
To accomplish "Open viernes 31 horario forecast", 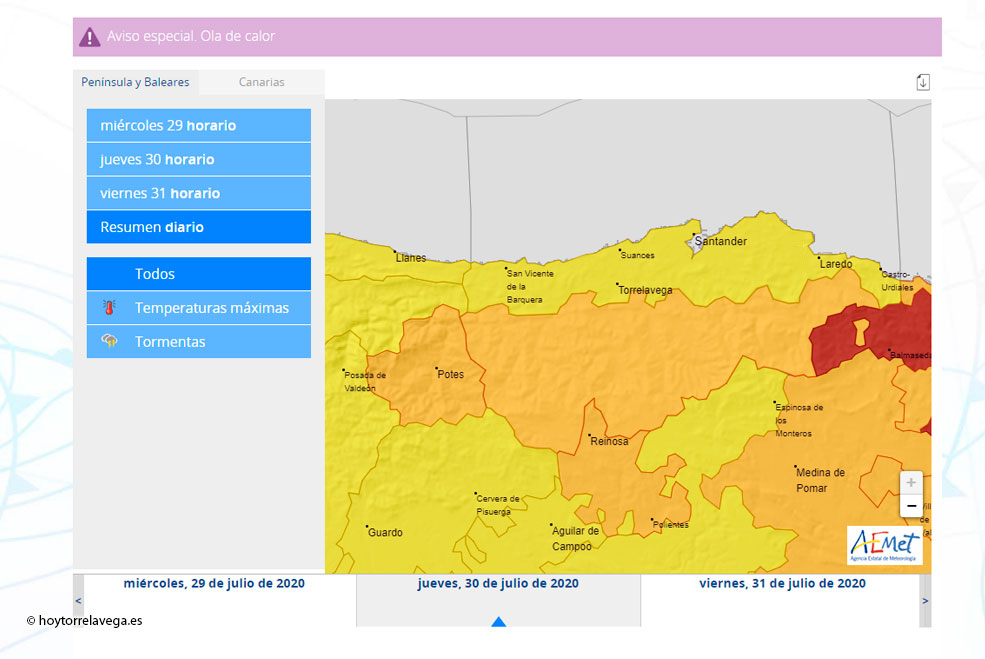I will click(198, 193).
